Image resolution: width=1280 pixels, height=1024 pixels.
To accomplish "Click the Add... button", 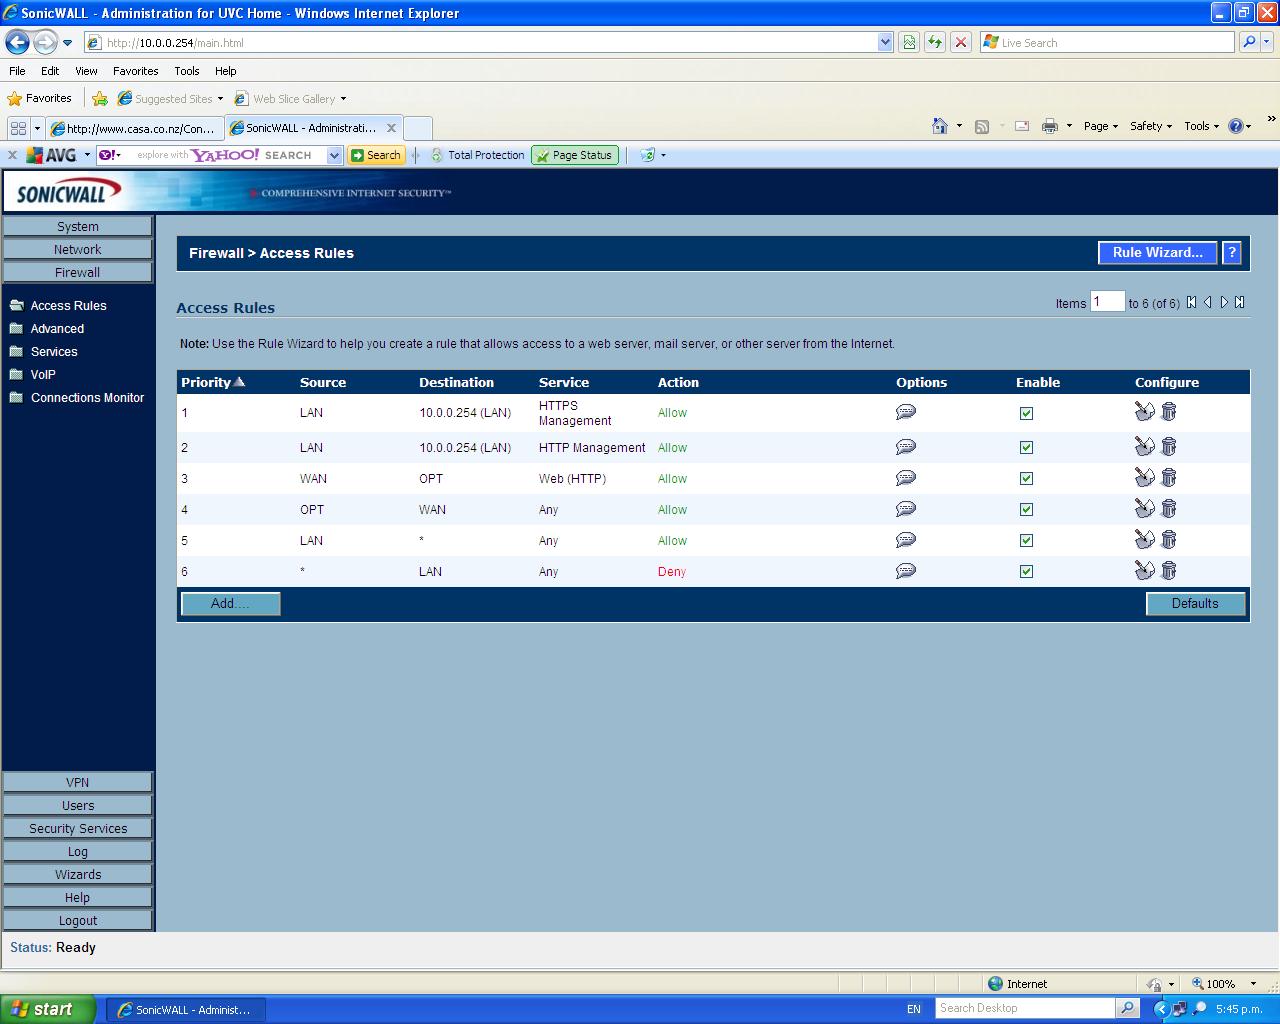I will coord(231,604).
